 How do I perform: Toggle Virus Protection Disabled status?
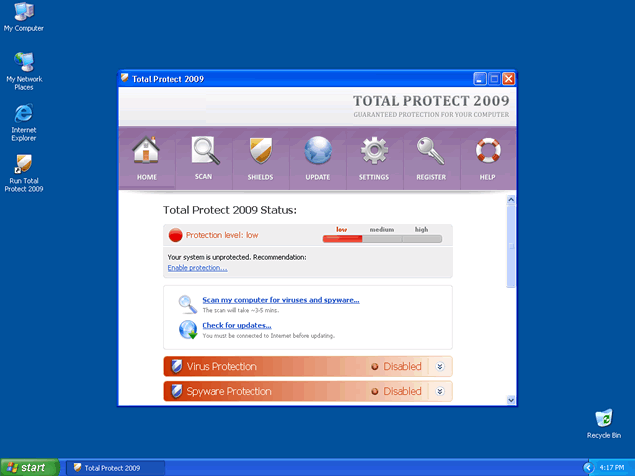396,367
